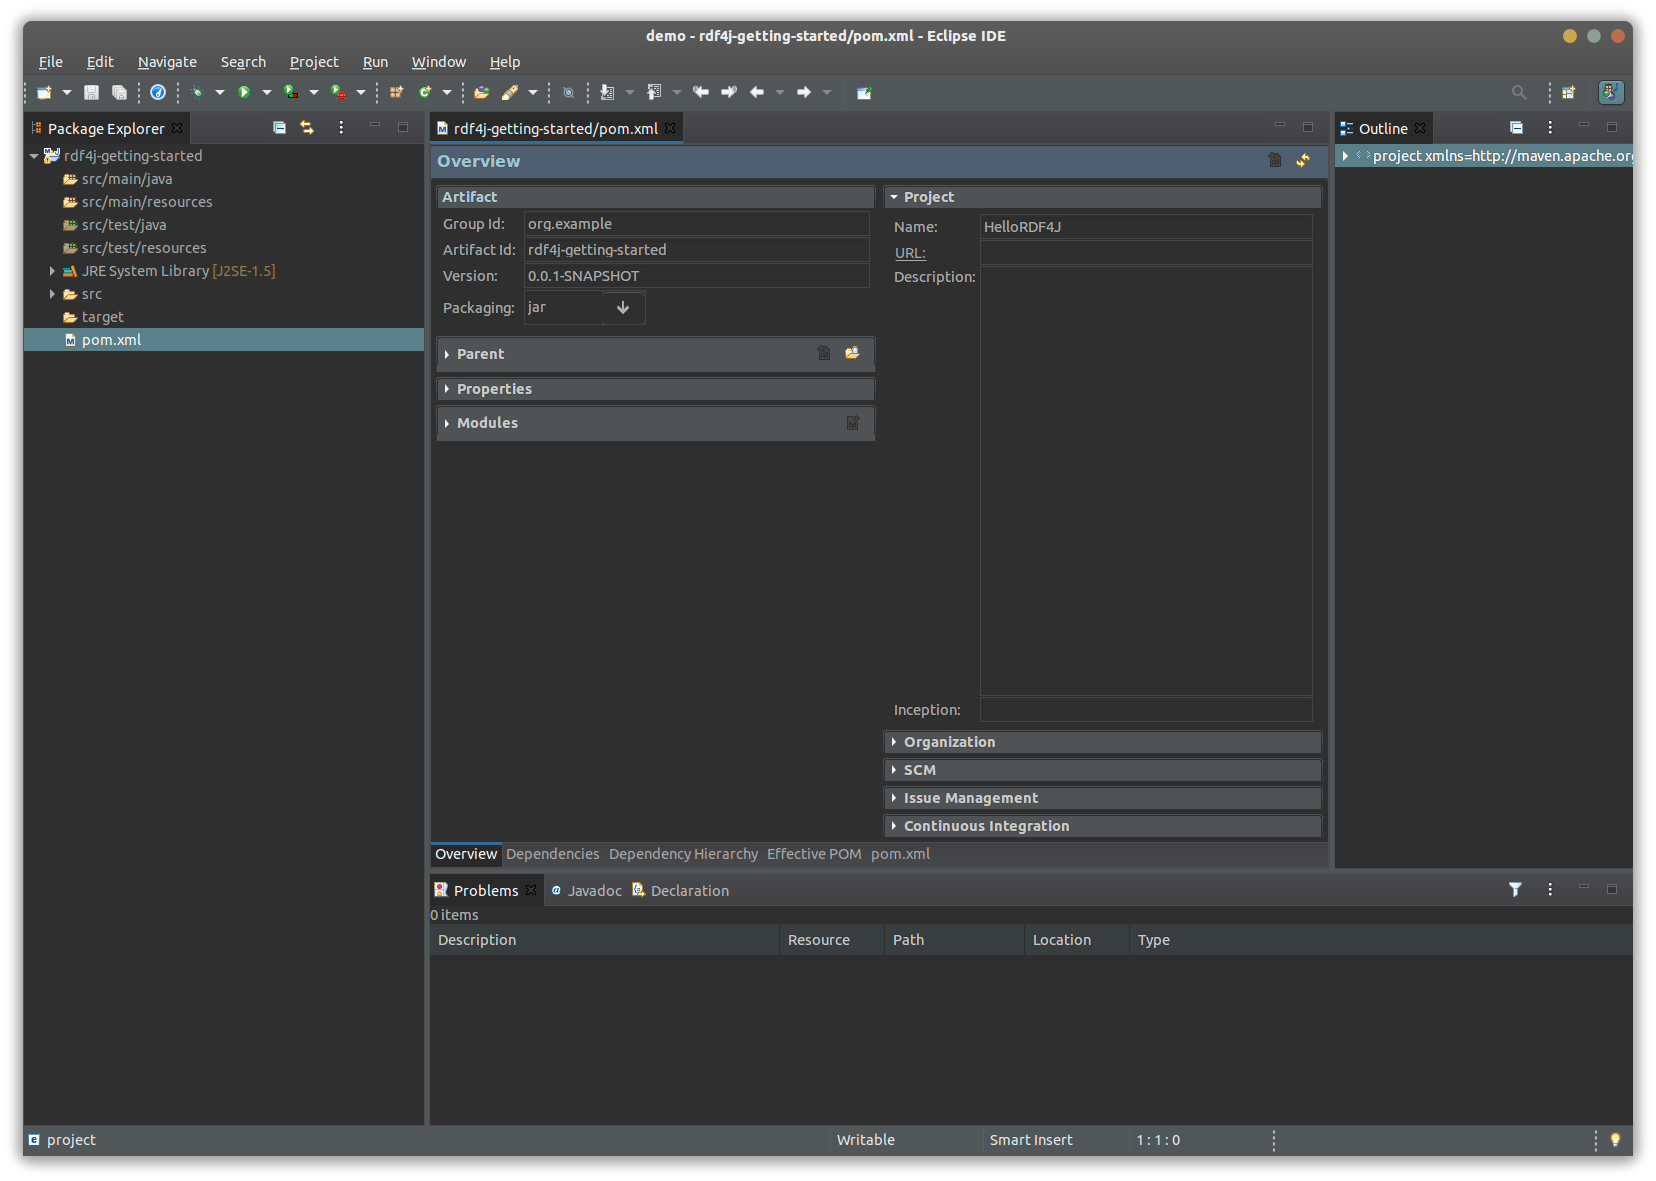Open the Window menu
Viewport: 1656px width, 1181px height.
(x=439, y=62)
